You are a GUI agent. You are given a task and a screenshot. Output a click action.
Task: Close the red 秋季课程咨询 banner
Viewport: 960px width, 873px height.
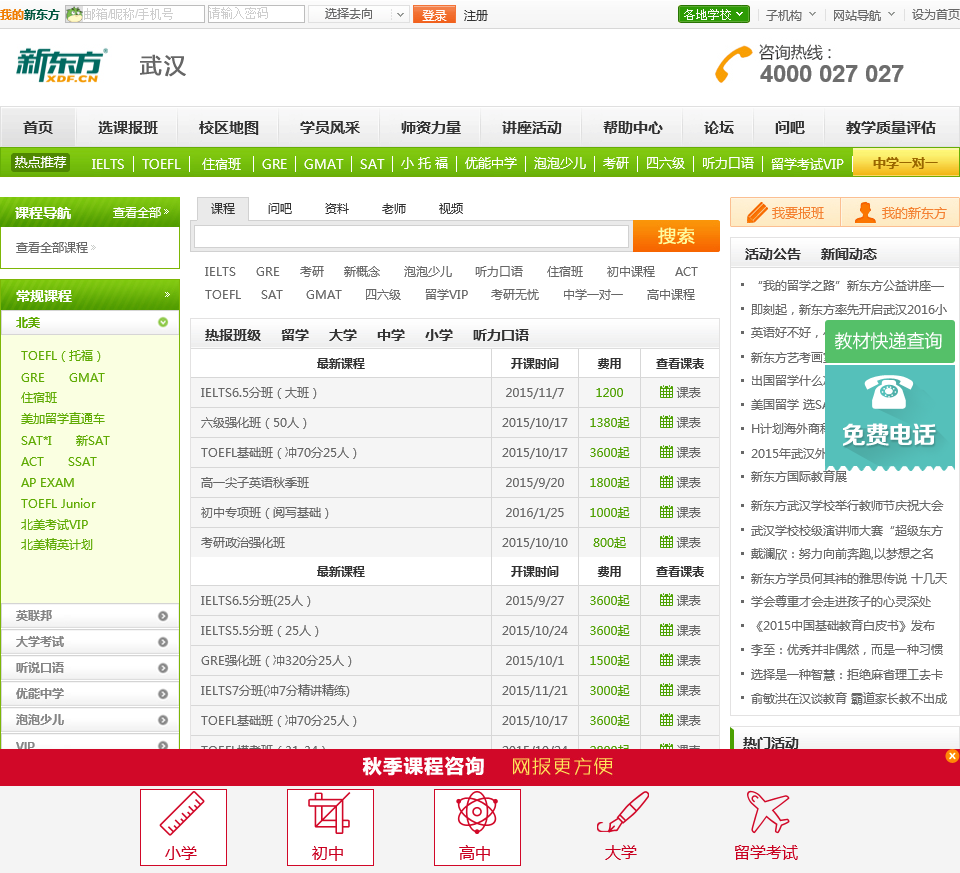(952, 756)
